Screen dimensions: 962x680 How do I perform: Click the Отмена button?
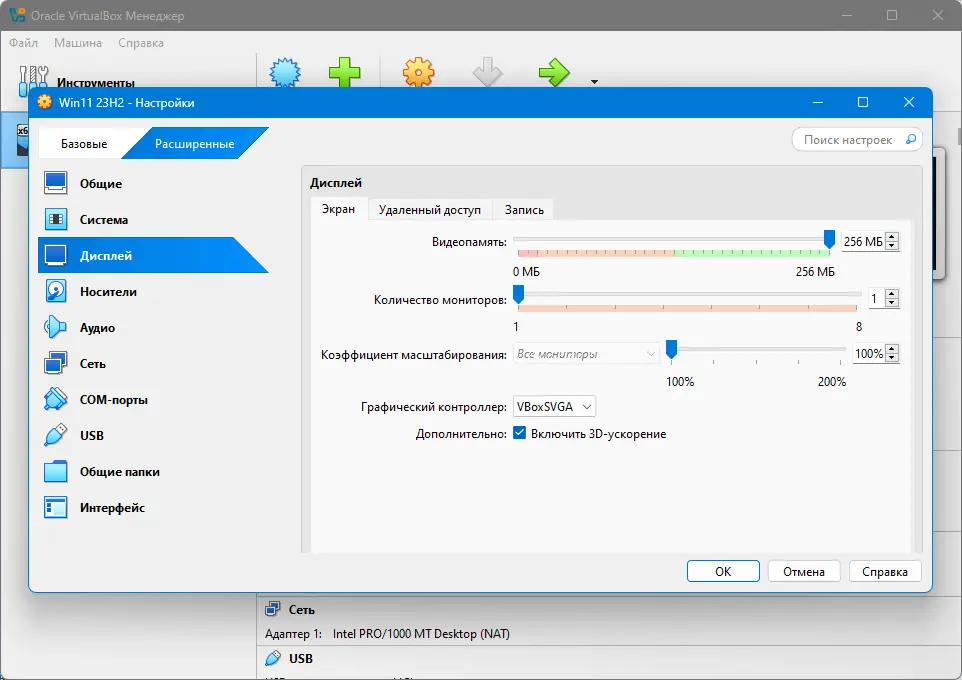tap(804, 571)
